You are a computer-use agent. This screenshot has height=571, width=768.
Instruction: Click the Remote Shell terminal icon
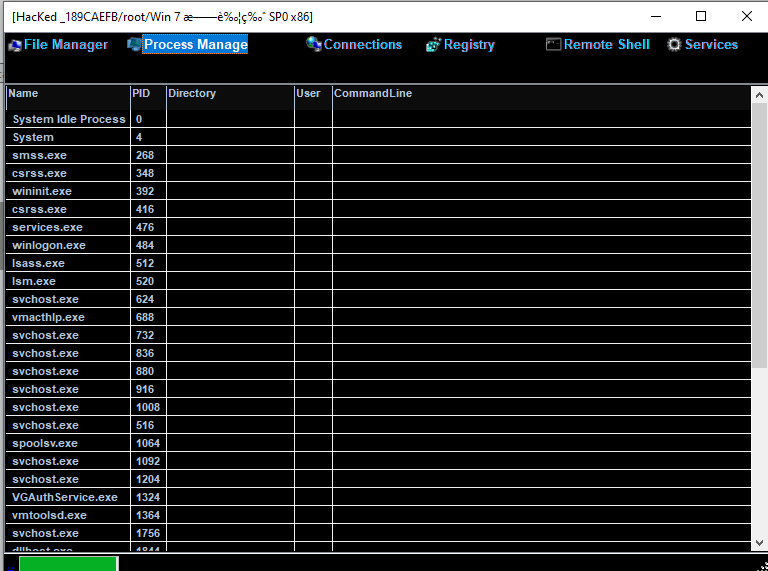(x=554, y=45)
